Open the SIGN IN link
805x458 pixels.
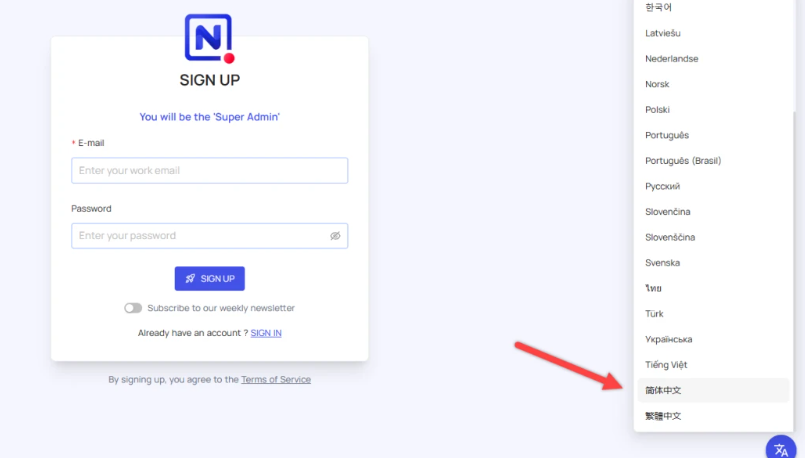(266, 333)
